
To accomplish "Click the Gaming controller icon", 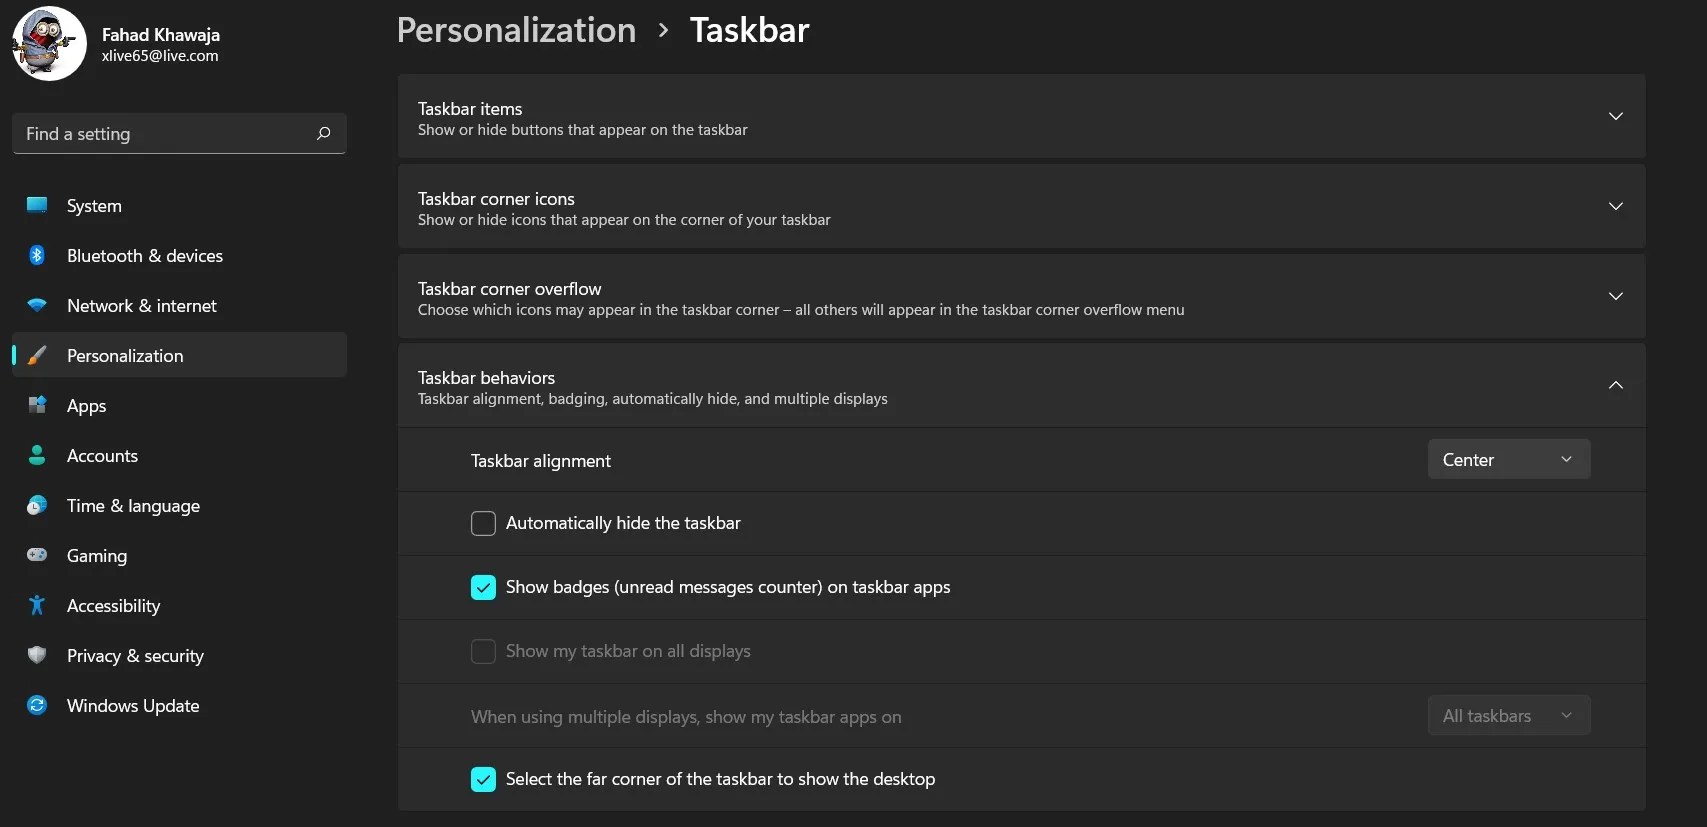I will 36,555.
